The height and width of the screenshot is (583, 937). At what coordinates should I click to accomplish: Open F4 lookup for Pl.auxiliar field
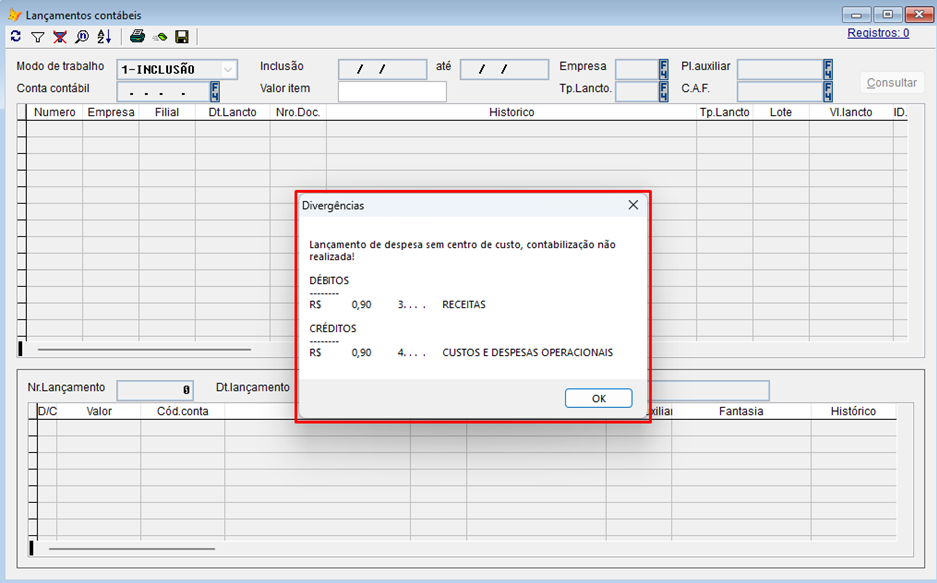coord(828,69)
